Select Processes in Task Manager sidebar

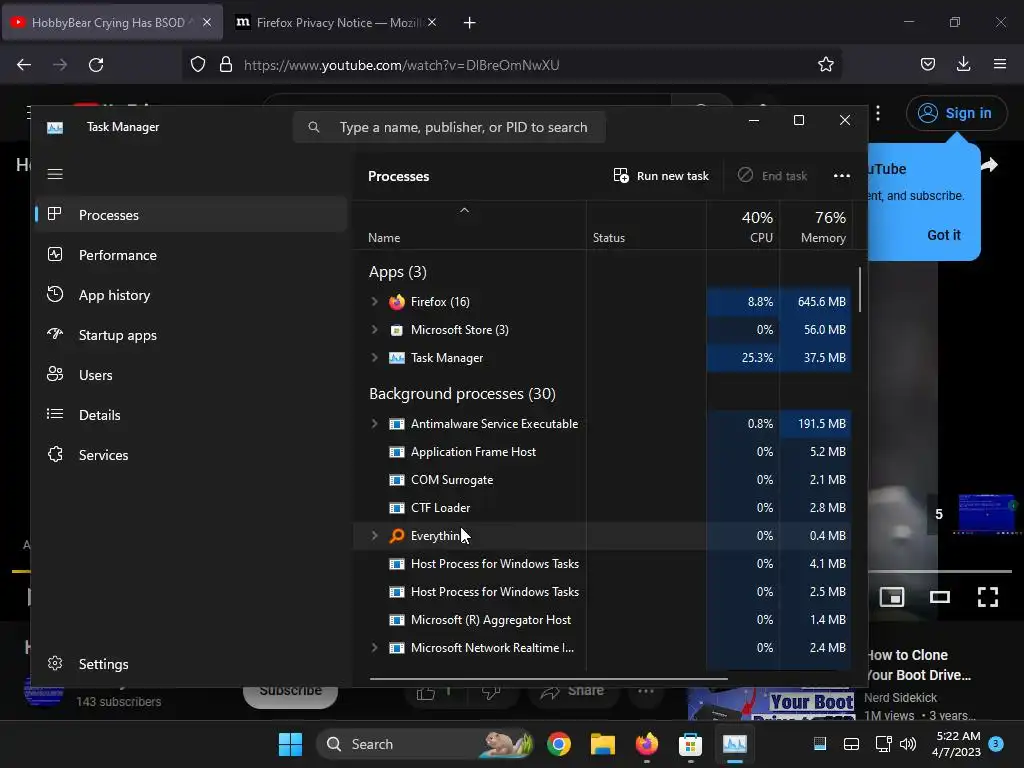pos(191,215)
